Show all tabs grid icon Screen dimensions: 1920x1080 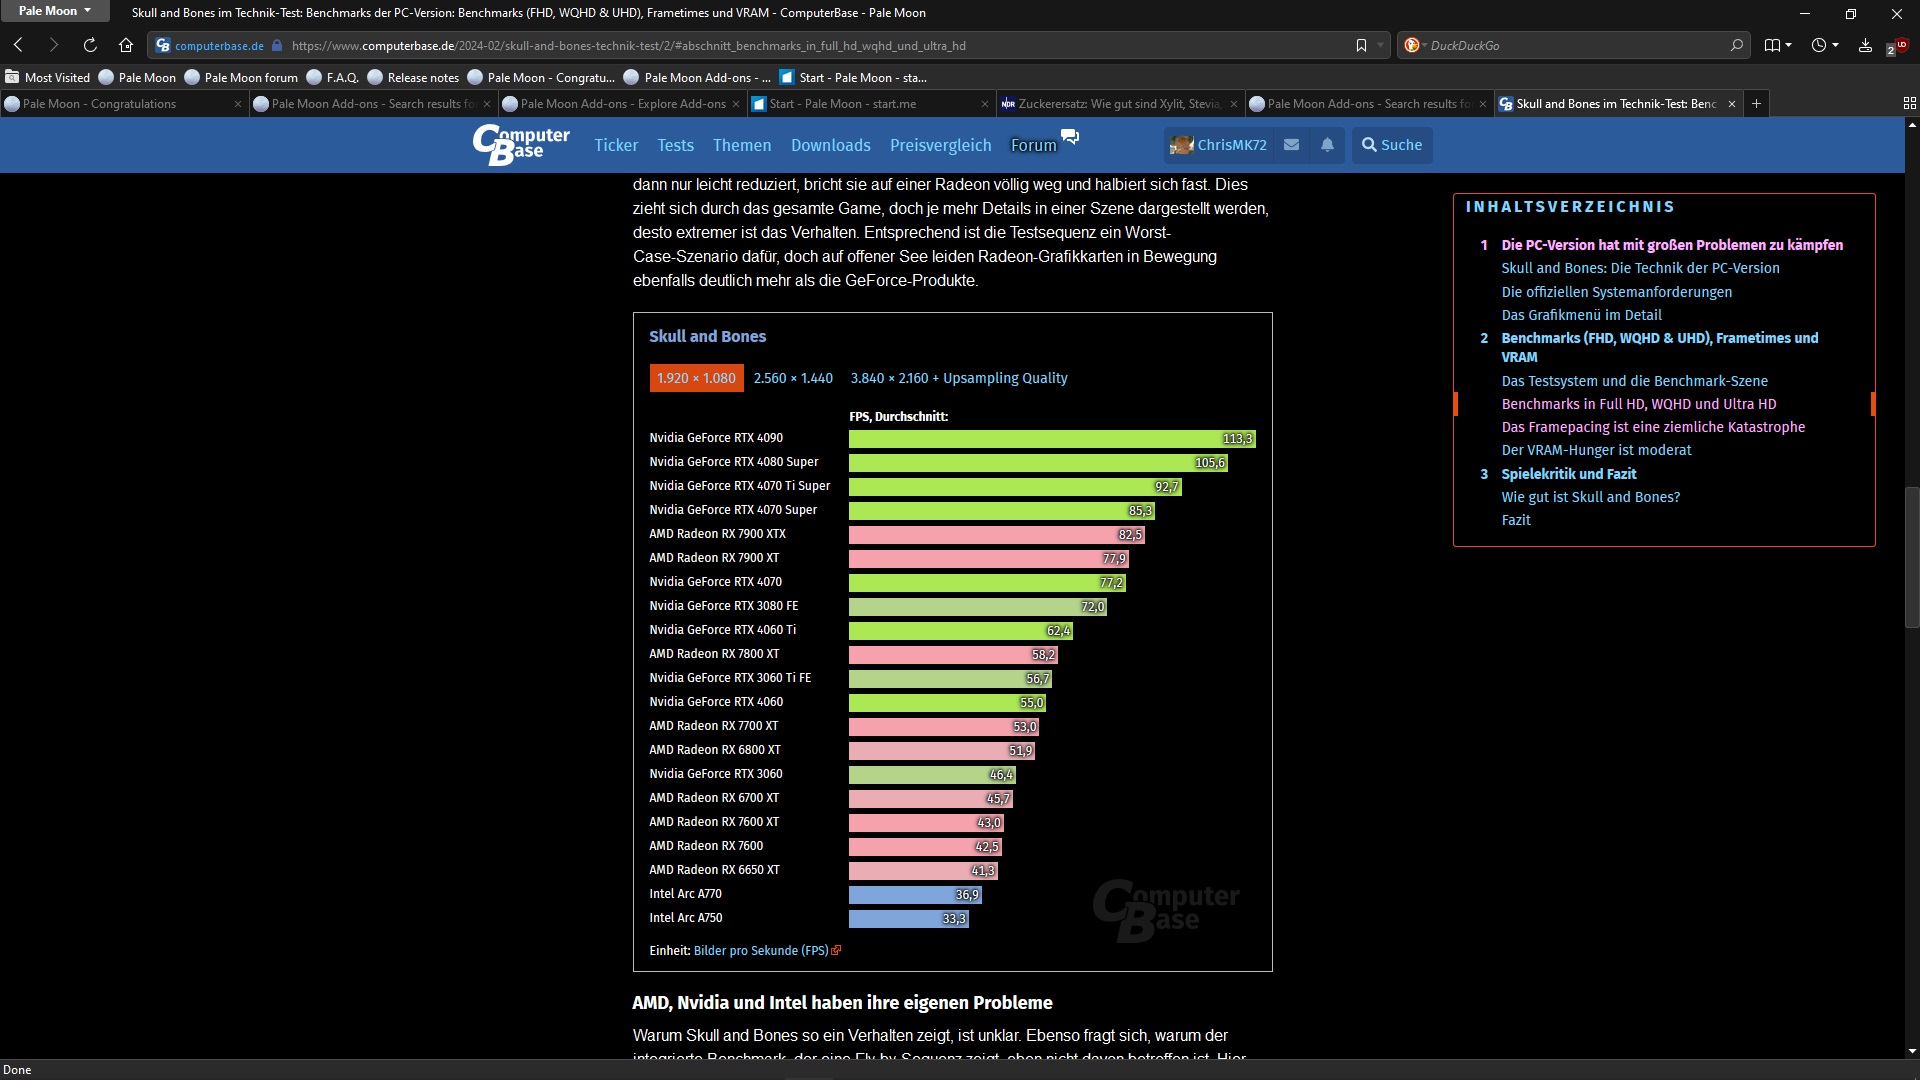click(1909, 104)
